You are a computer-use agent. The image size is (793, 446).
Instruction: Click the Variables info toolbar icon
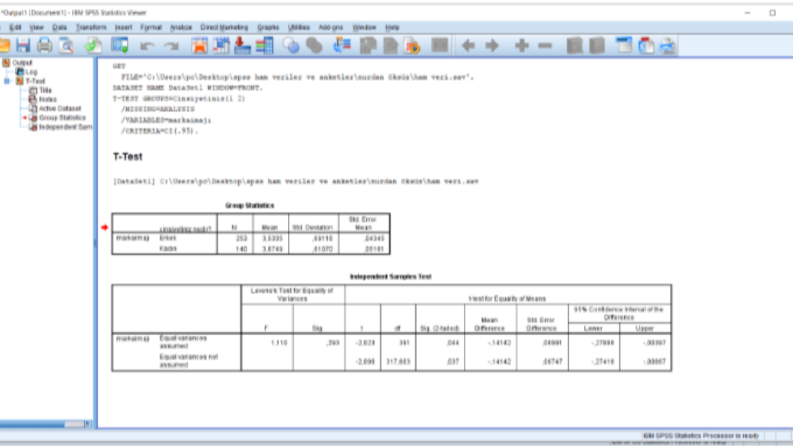click(265, 46)
